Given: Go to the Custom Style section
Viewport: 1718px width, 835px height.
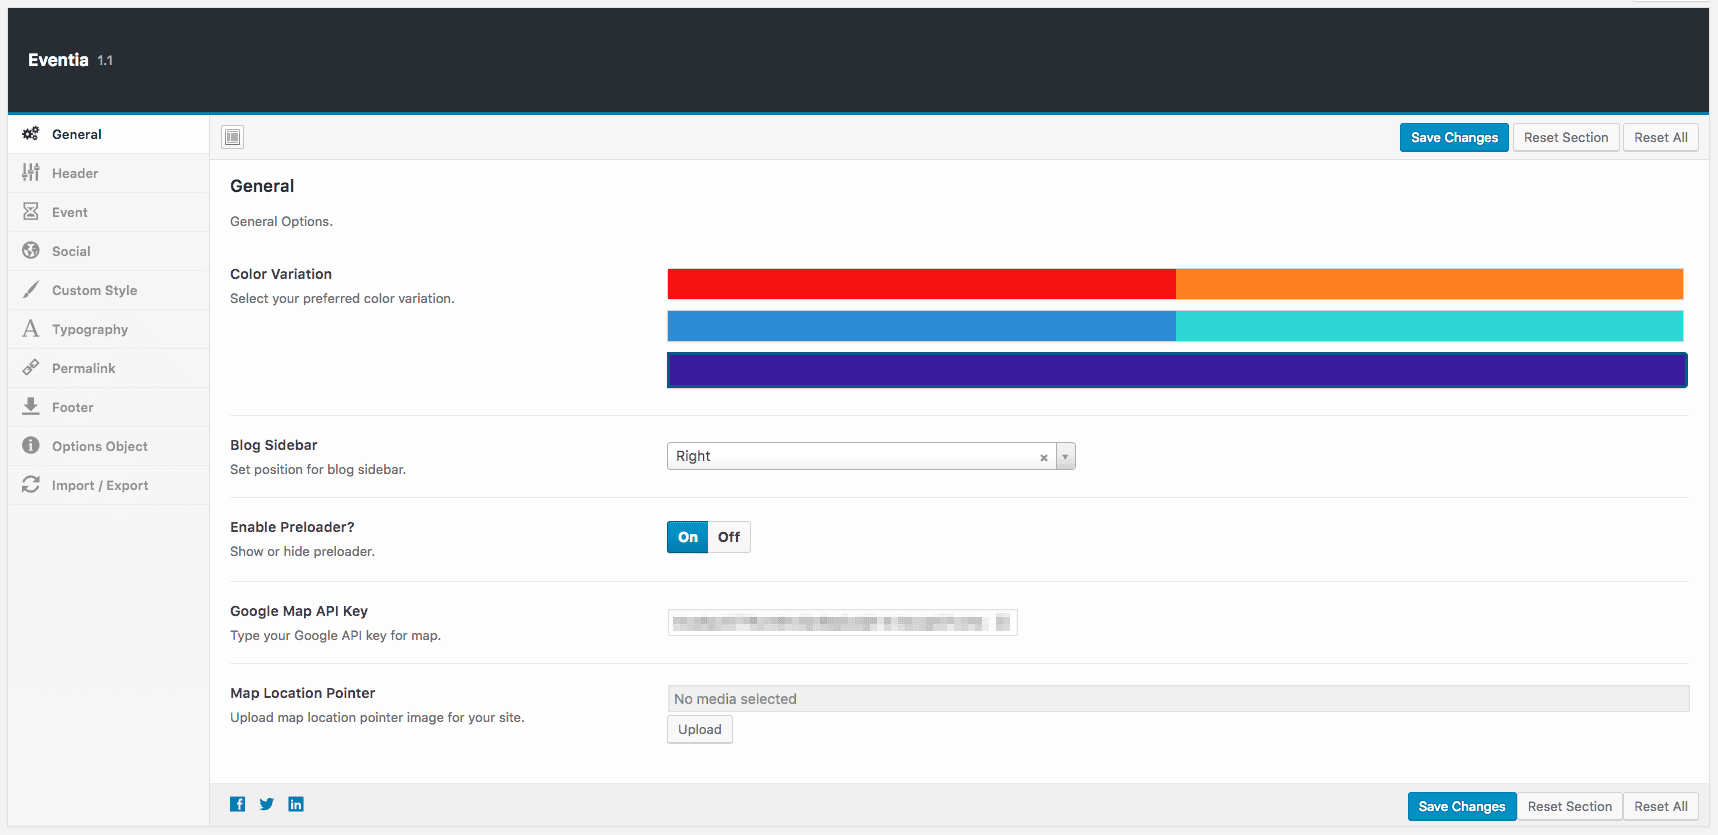Looking at the screenshot, I should pos(94,291).
